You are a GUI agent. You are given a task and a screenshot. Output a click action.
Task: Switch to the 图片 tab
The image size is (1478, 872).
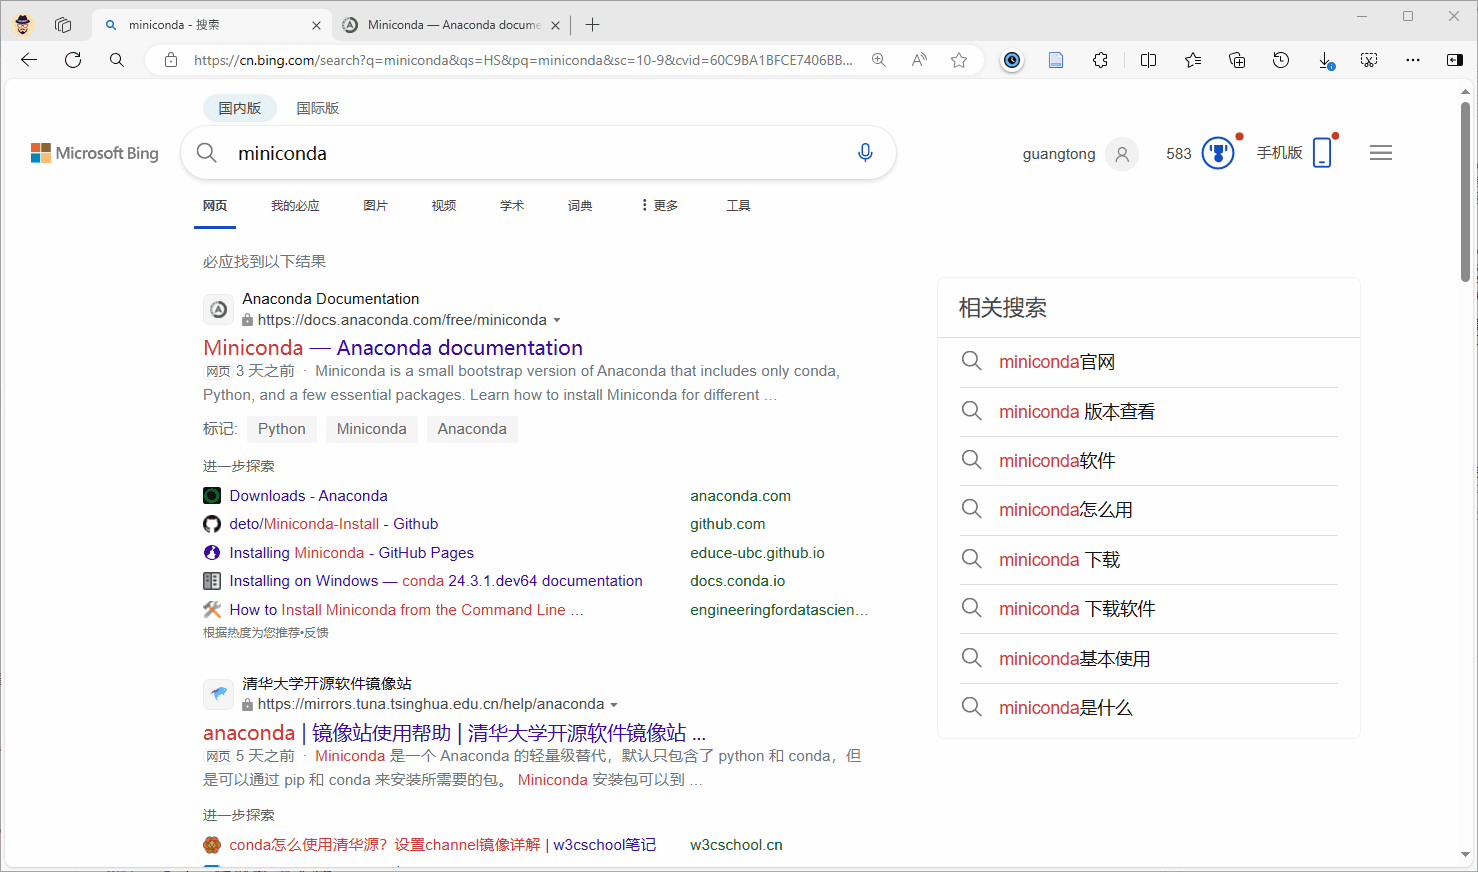click(x=376, y=205)
